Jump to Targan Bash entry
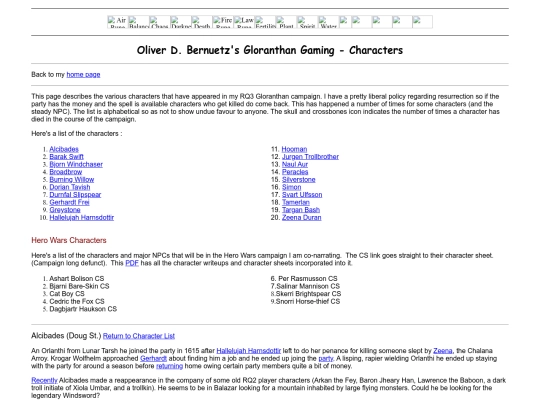Image resolution: width=540 pixels, height=405 pixels. pos(301,210)
